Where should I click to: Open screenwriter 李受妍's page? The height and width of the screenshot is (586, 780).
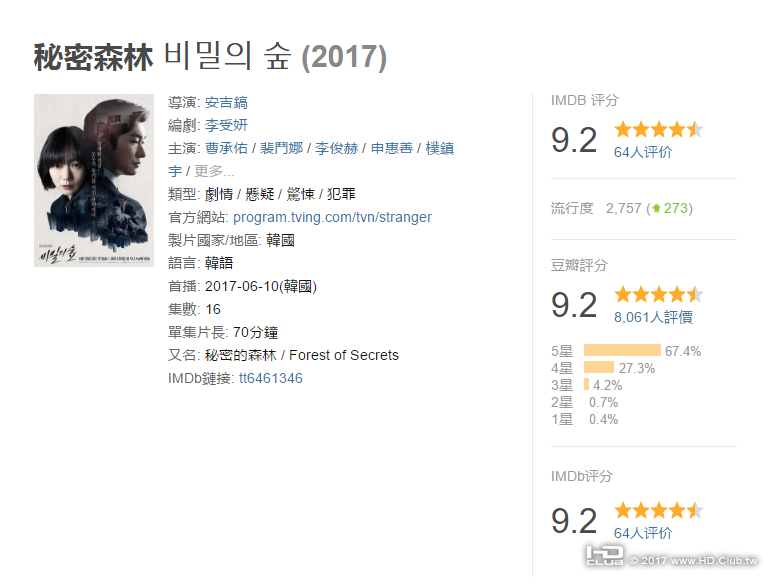226,125
